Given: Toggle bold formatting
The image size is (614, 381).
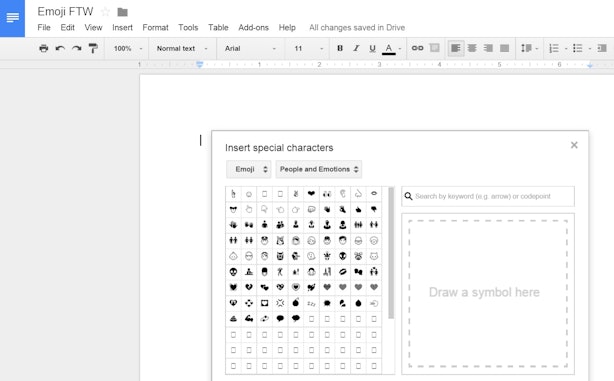Looking at the screenshot, I should pos(340,48).
